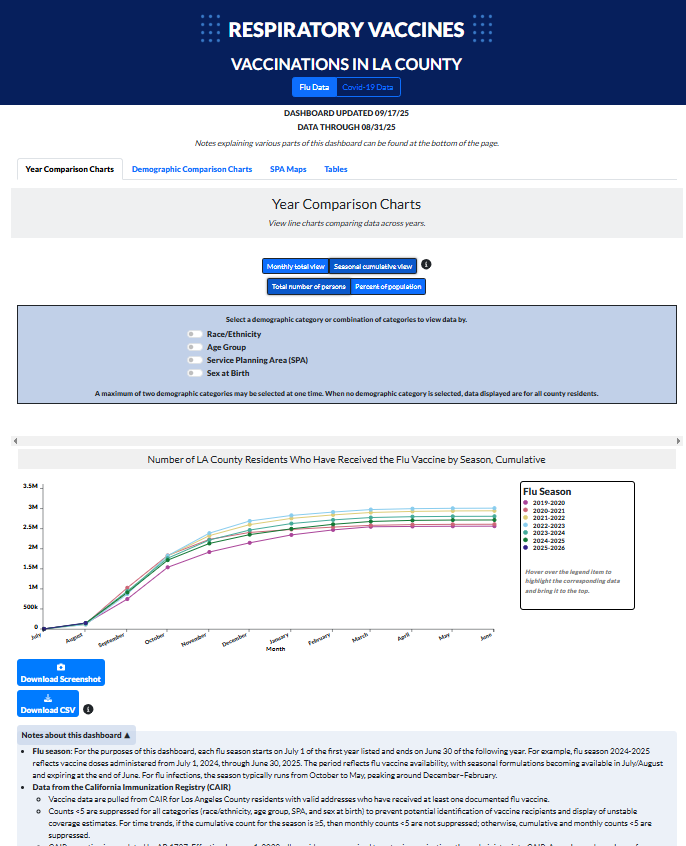
Task: Click the camera Download Screenshot button
Action: [61, 673]
